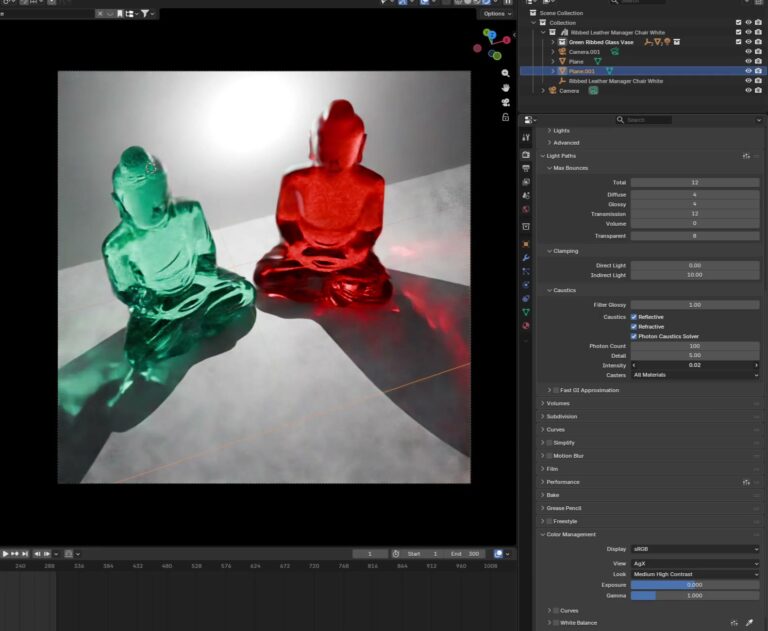Open the Scene properties tab
This screenshot has height=631, width=768.
(x=526, y=195)
